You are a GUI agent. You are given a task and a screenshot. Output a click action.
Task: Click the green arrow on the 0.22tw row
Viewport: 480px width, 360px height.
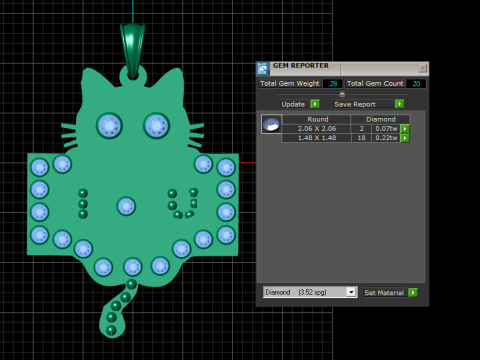[x=405, y=138]
